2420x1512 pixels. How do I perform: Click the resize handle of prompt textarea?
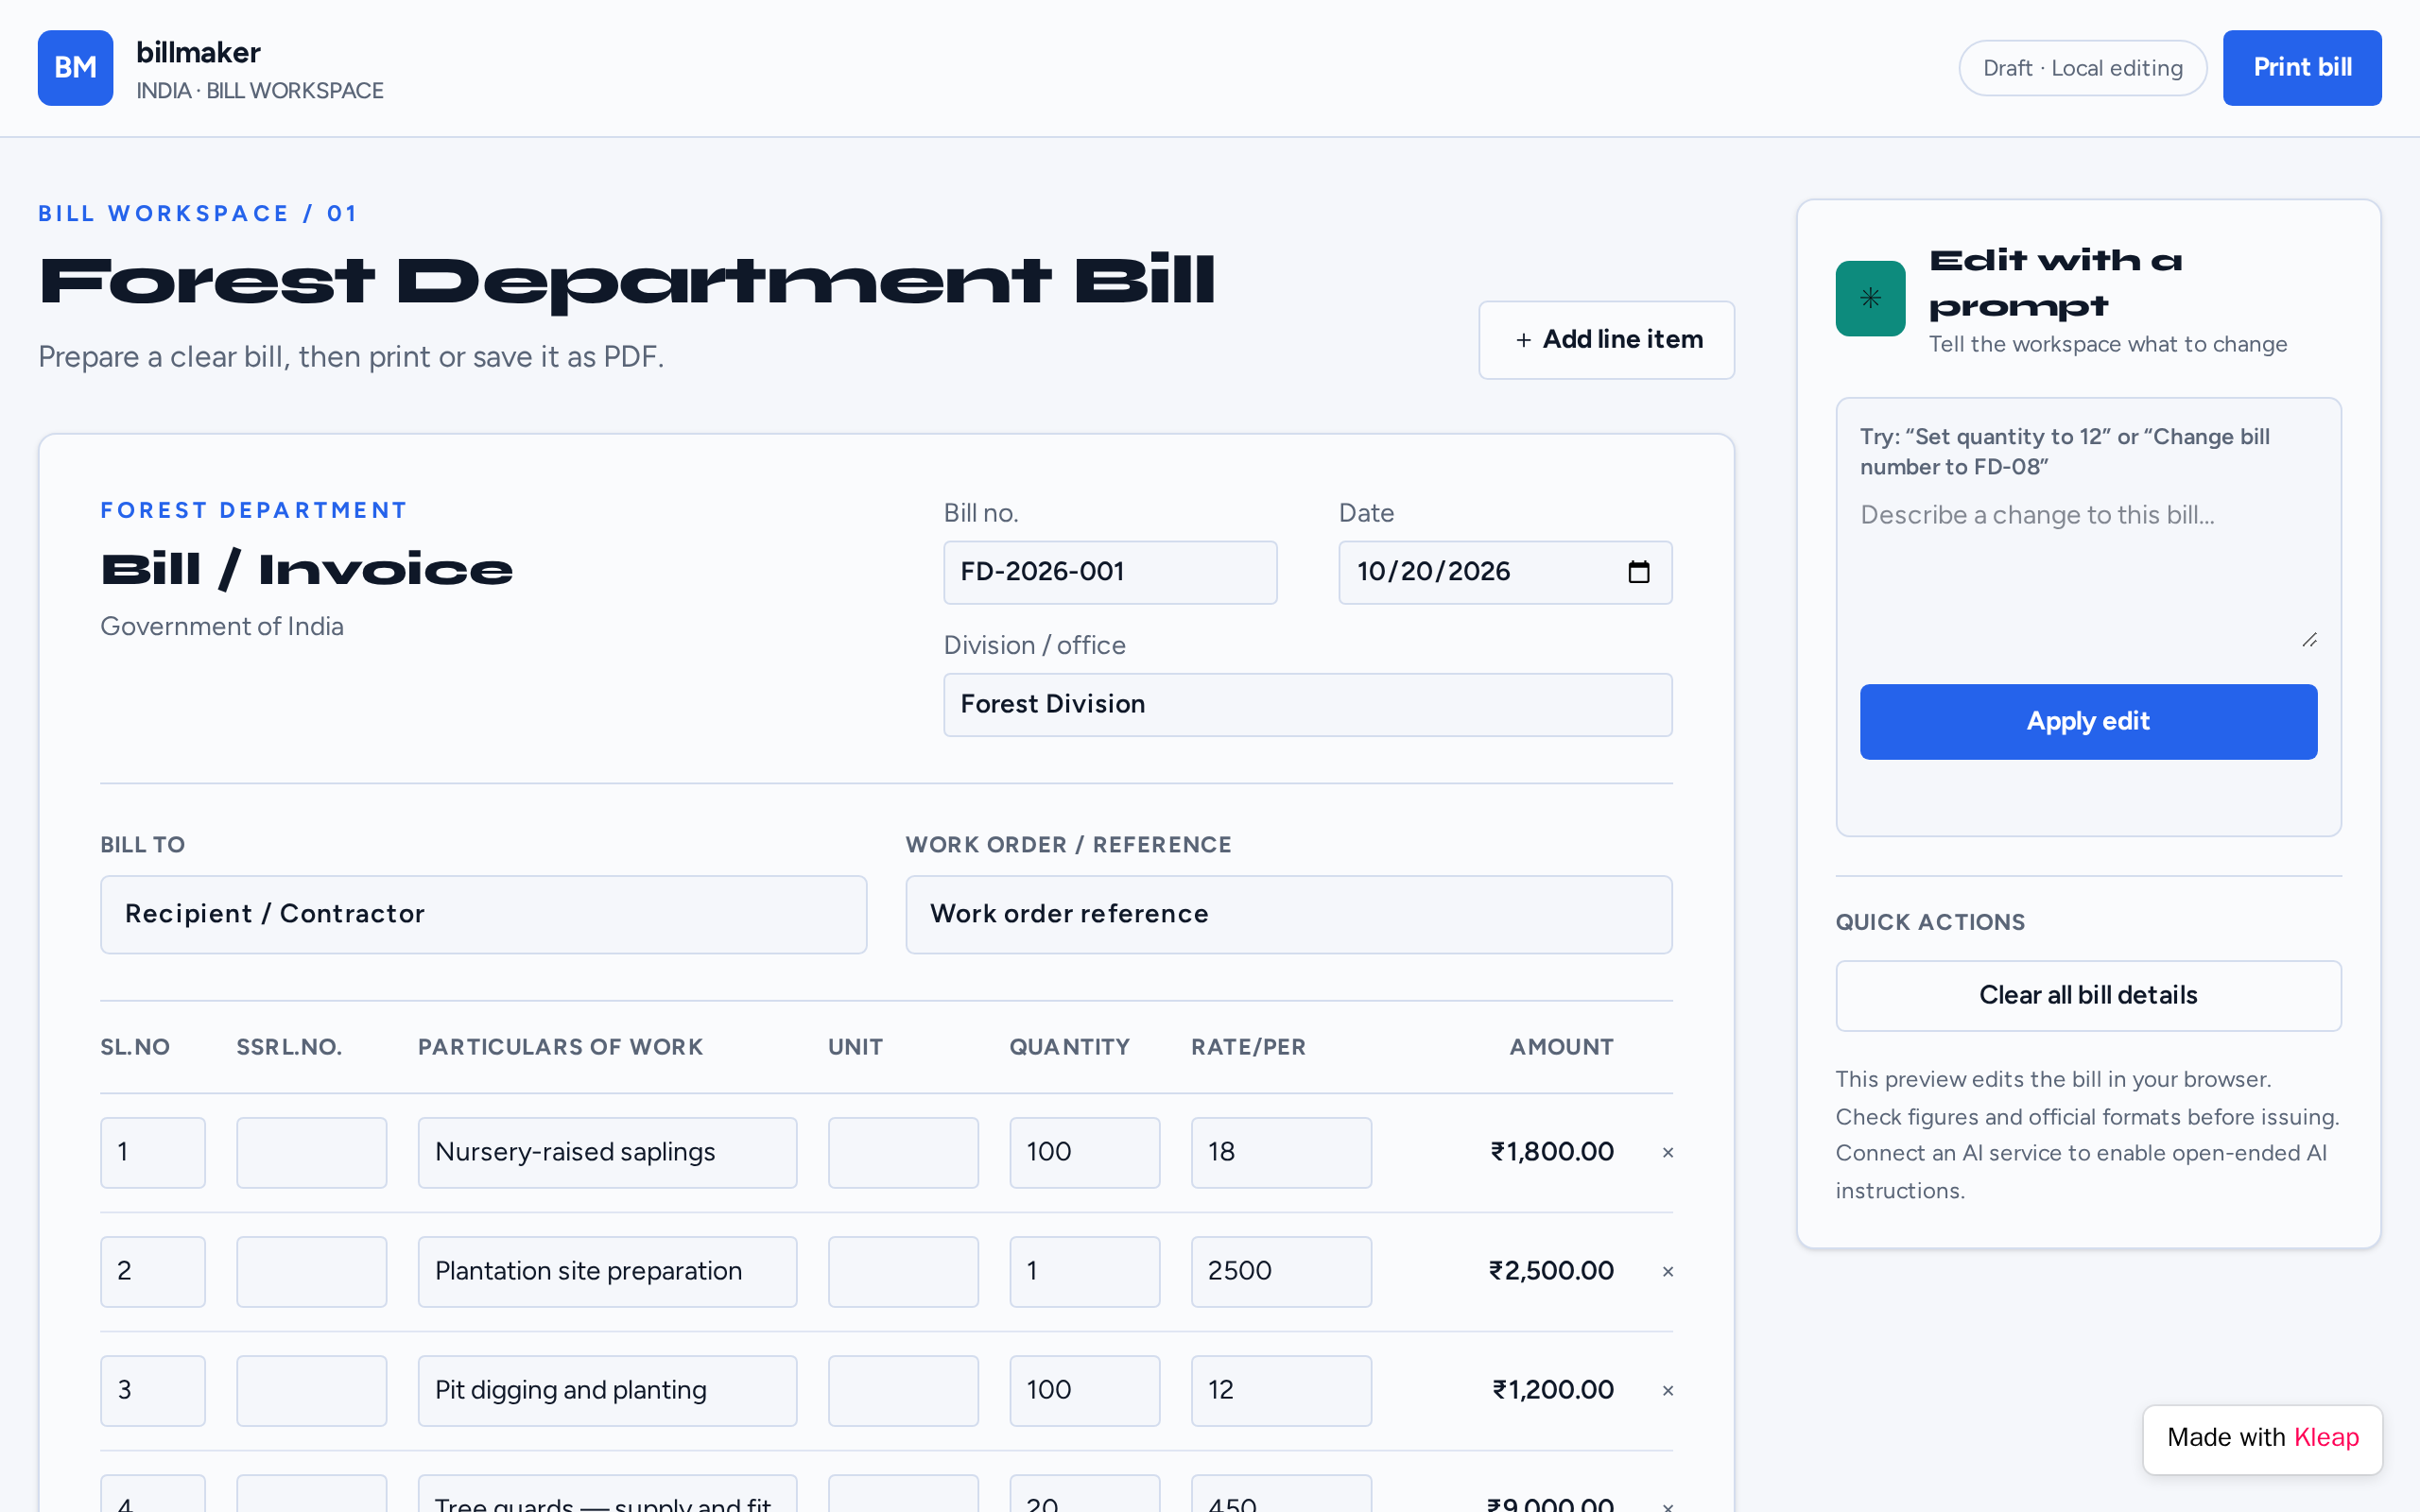(2309, 640)
